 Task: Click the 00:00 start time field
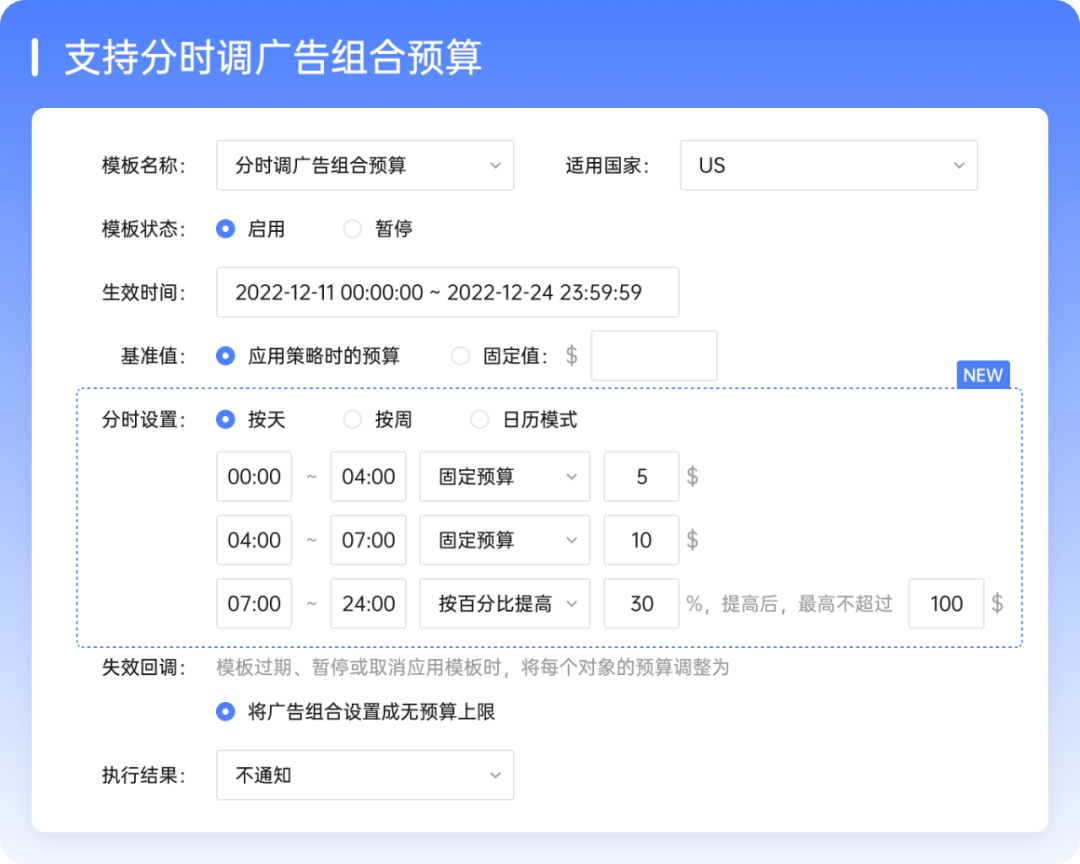[x=254, y=477]
